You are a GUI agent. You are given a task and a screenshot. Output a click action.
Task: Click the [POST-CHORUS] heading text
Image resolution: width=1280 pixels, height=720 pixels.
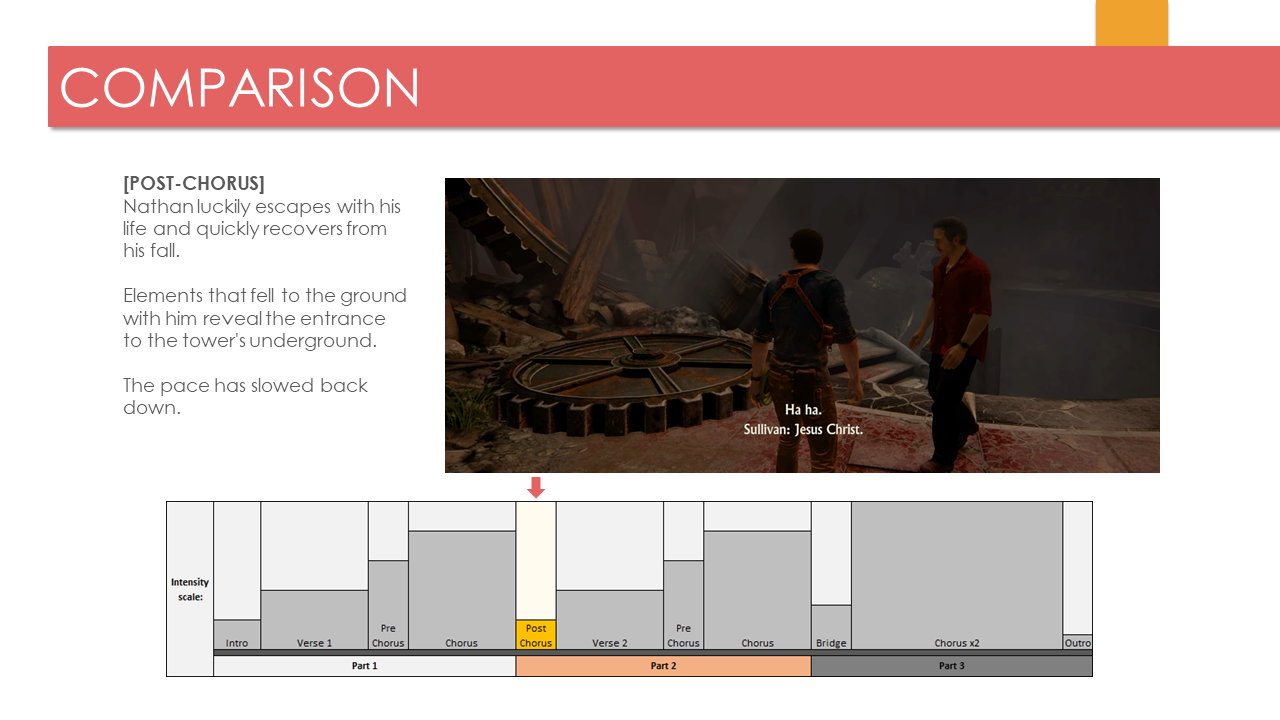pos(194,184)
